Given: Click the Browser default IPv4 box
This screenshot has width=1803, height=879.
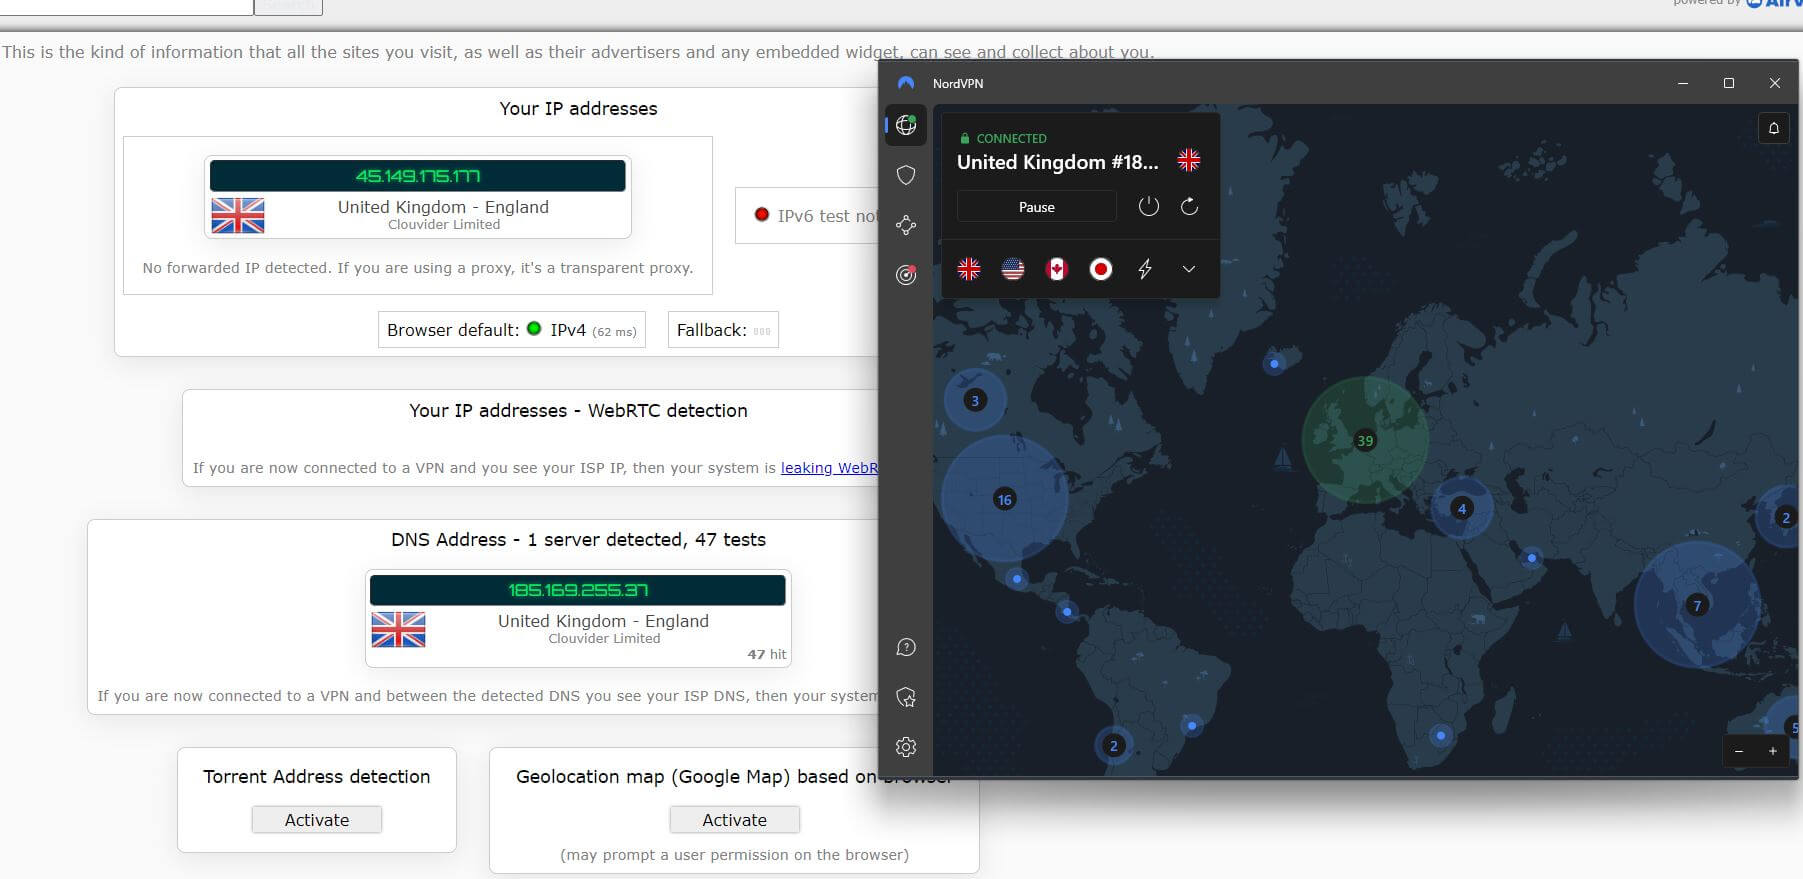Looking at the screenshot, I should click(512, 330).
